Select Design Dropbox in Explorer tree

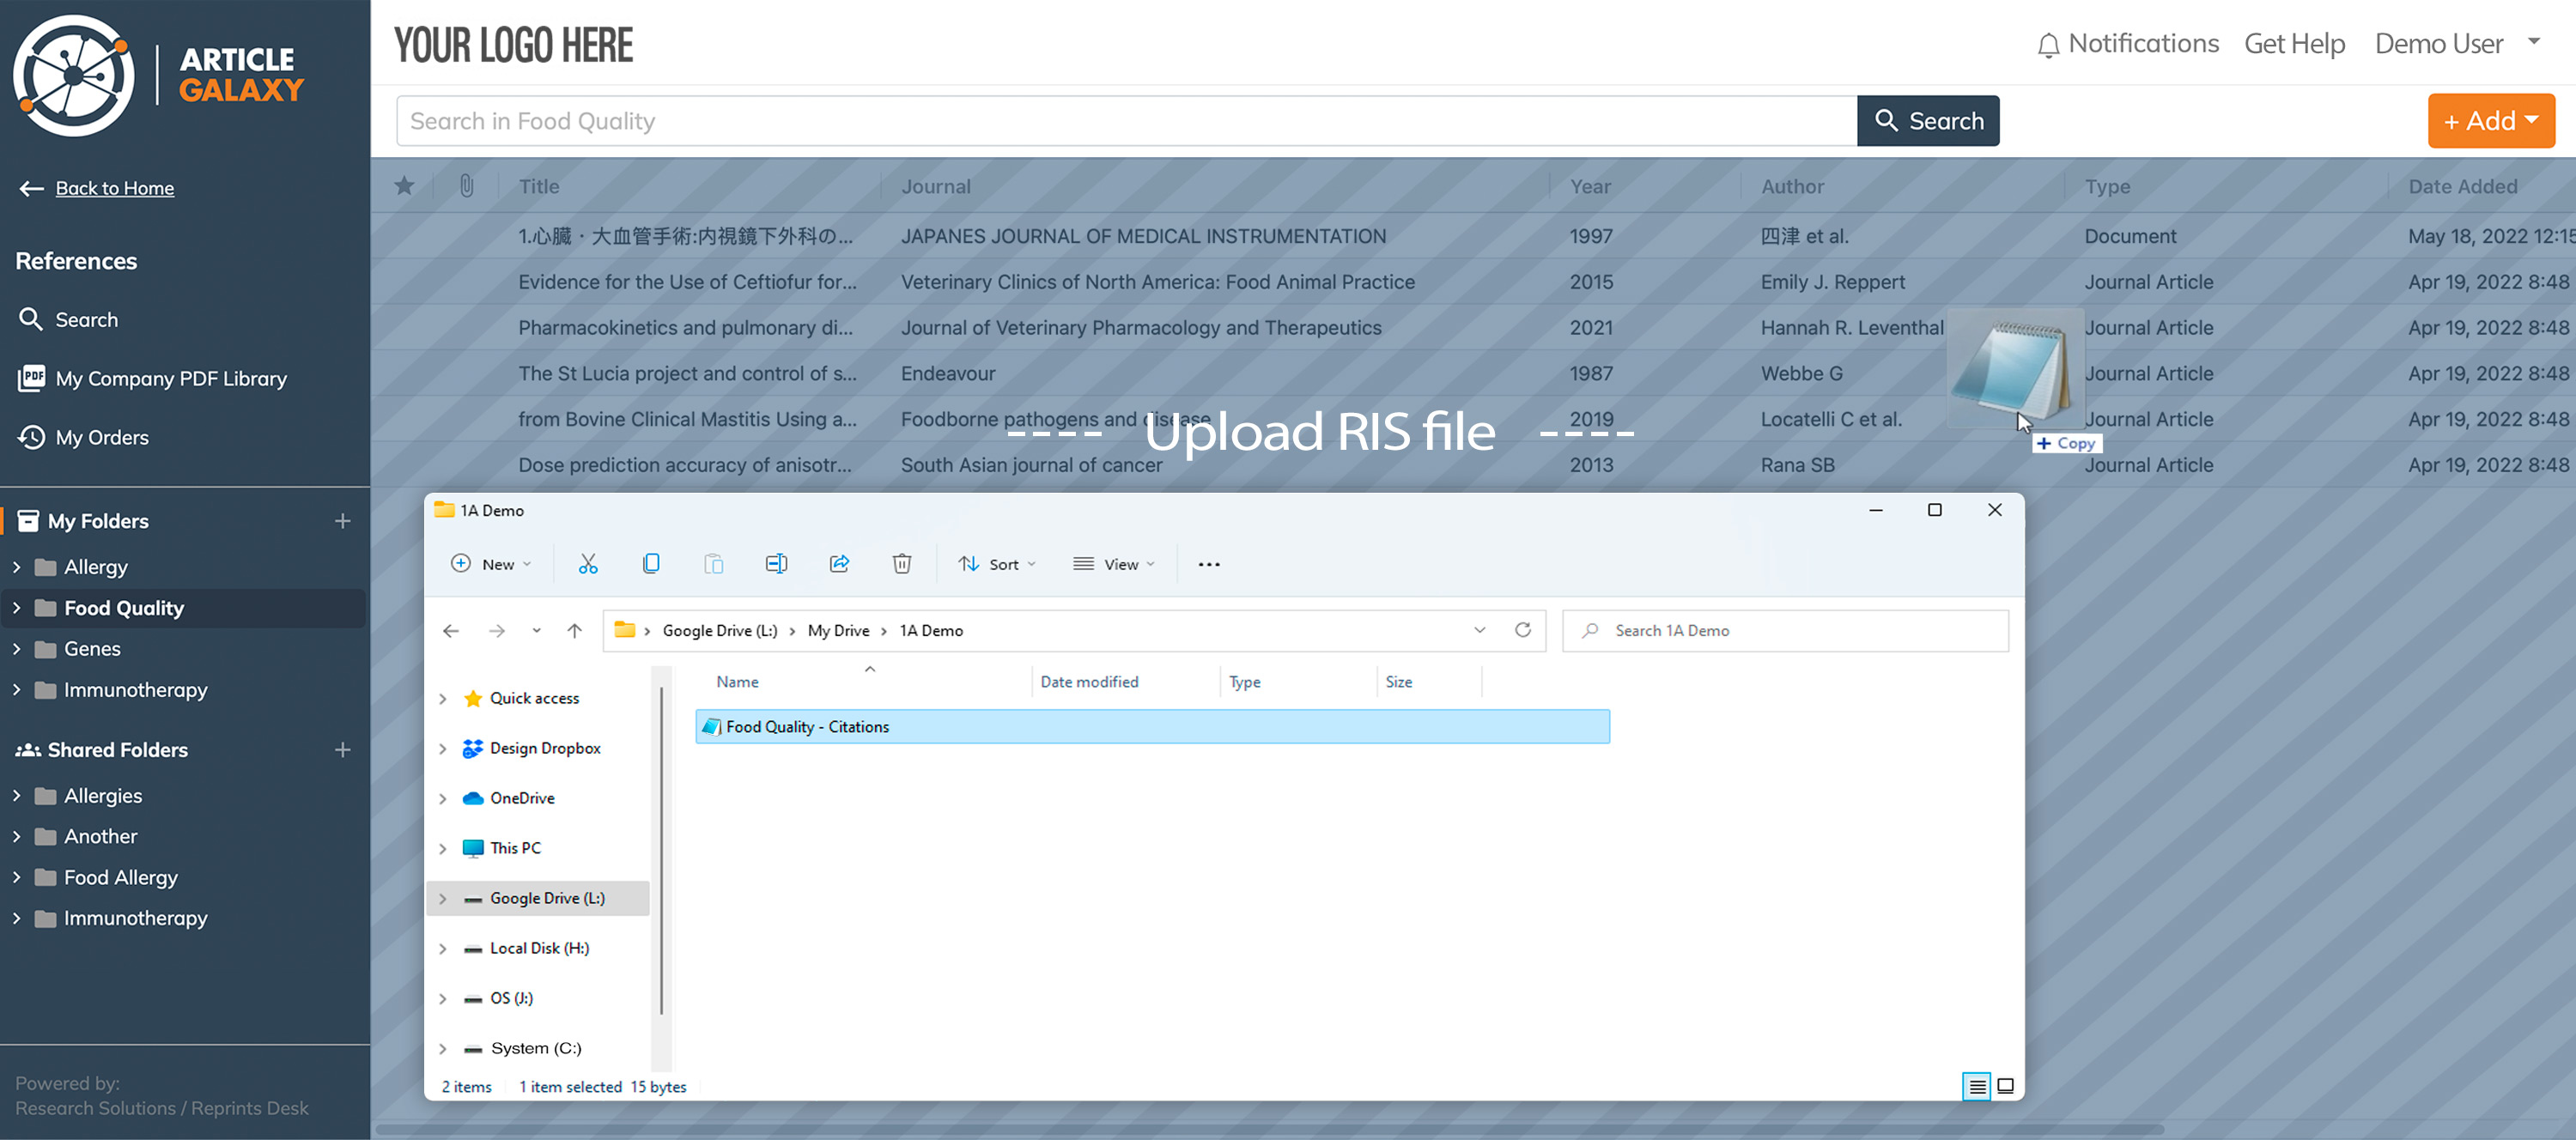click(545, 749)
